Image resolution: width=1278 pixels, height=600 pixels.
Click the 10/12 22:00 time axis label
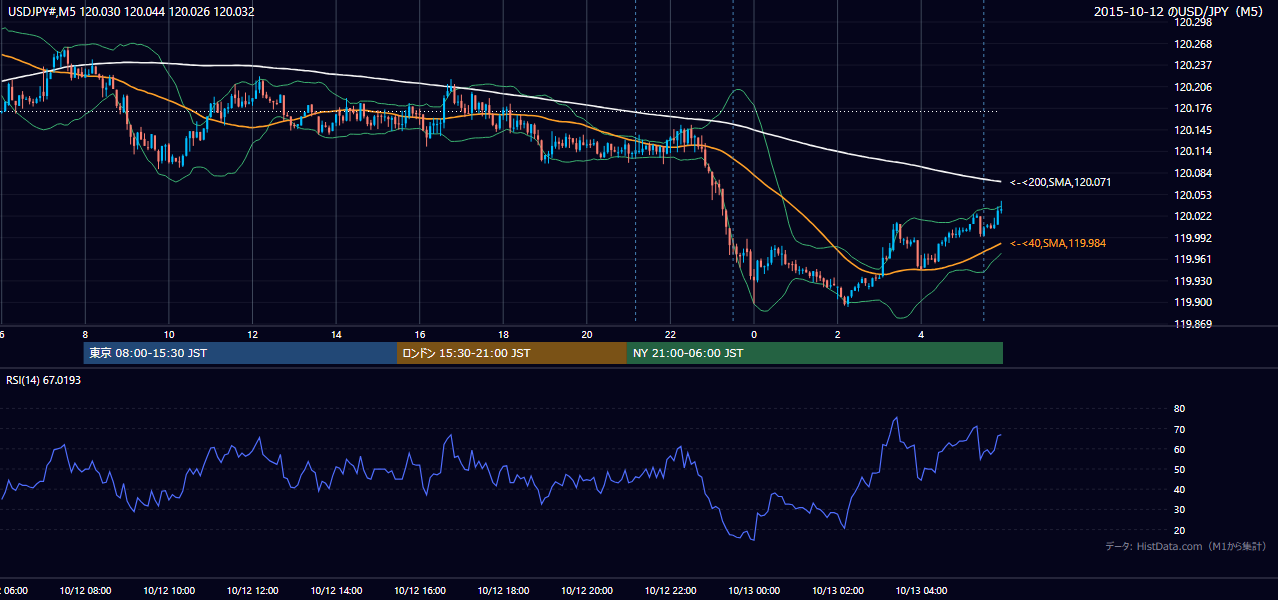pyautogui.click(x=670, y=591)
